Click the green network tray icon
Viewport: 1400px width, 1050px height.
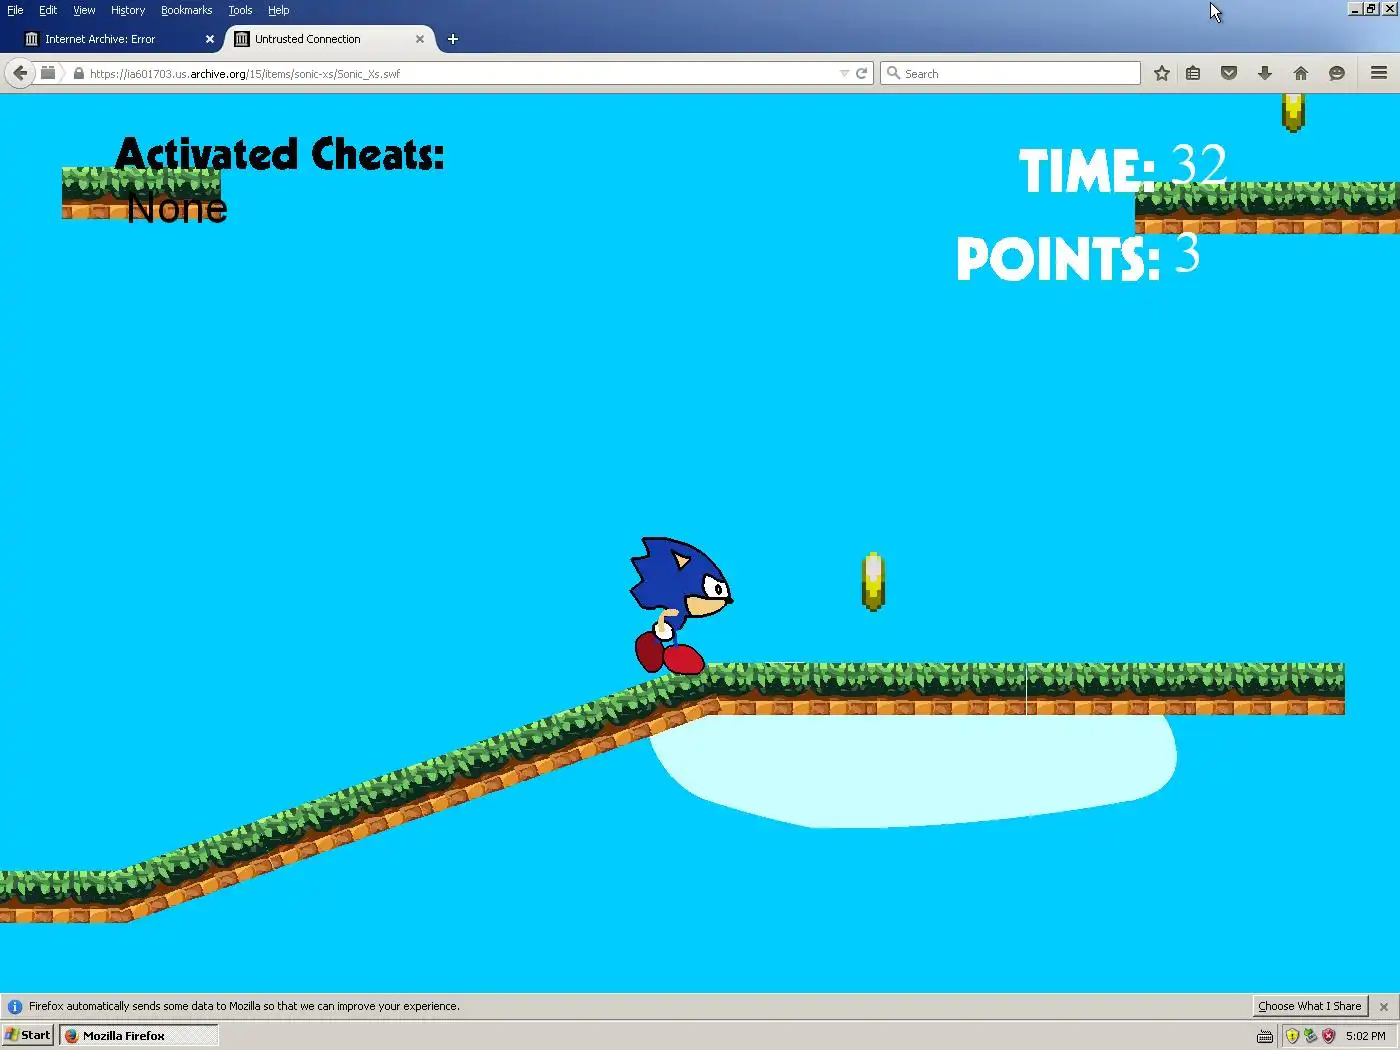coord(1310,1036)
